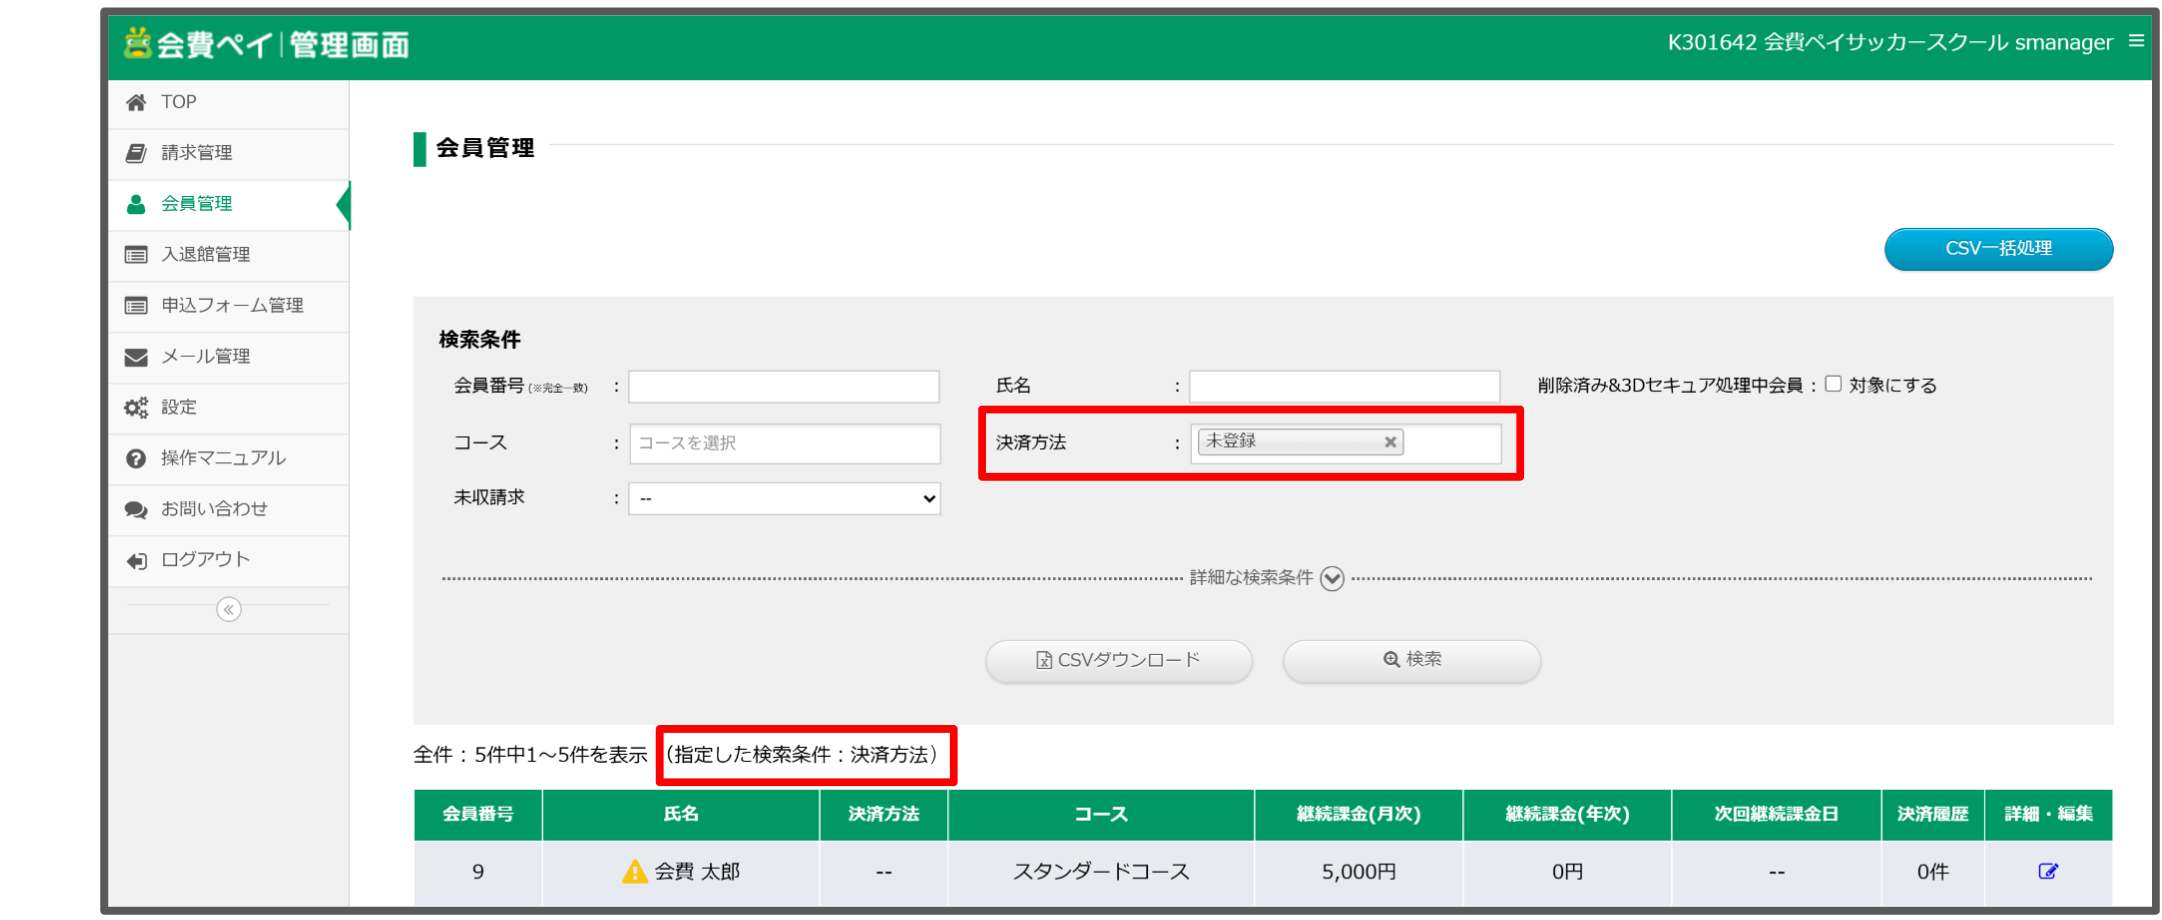Click the 設定 gear icon

tap(136, 407)
